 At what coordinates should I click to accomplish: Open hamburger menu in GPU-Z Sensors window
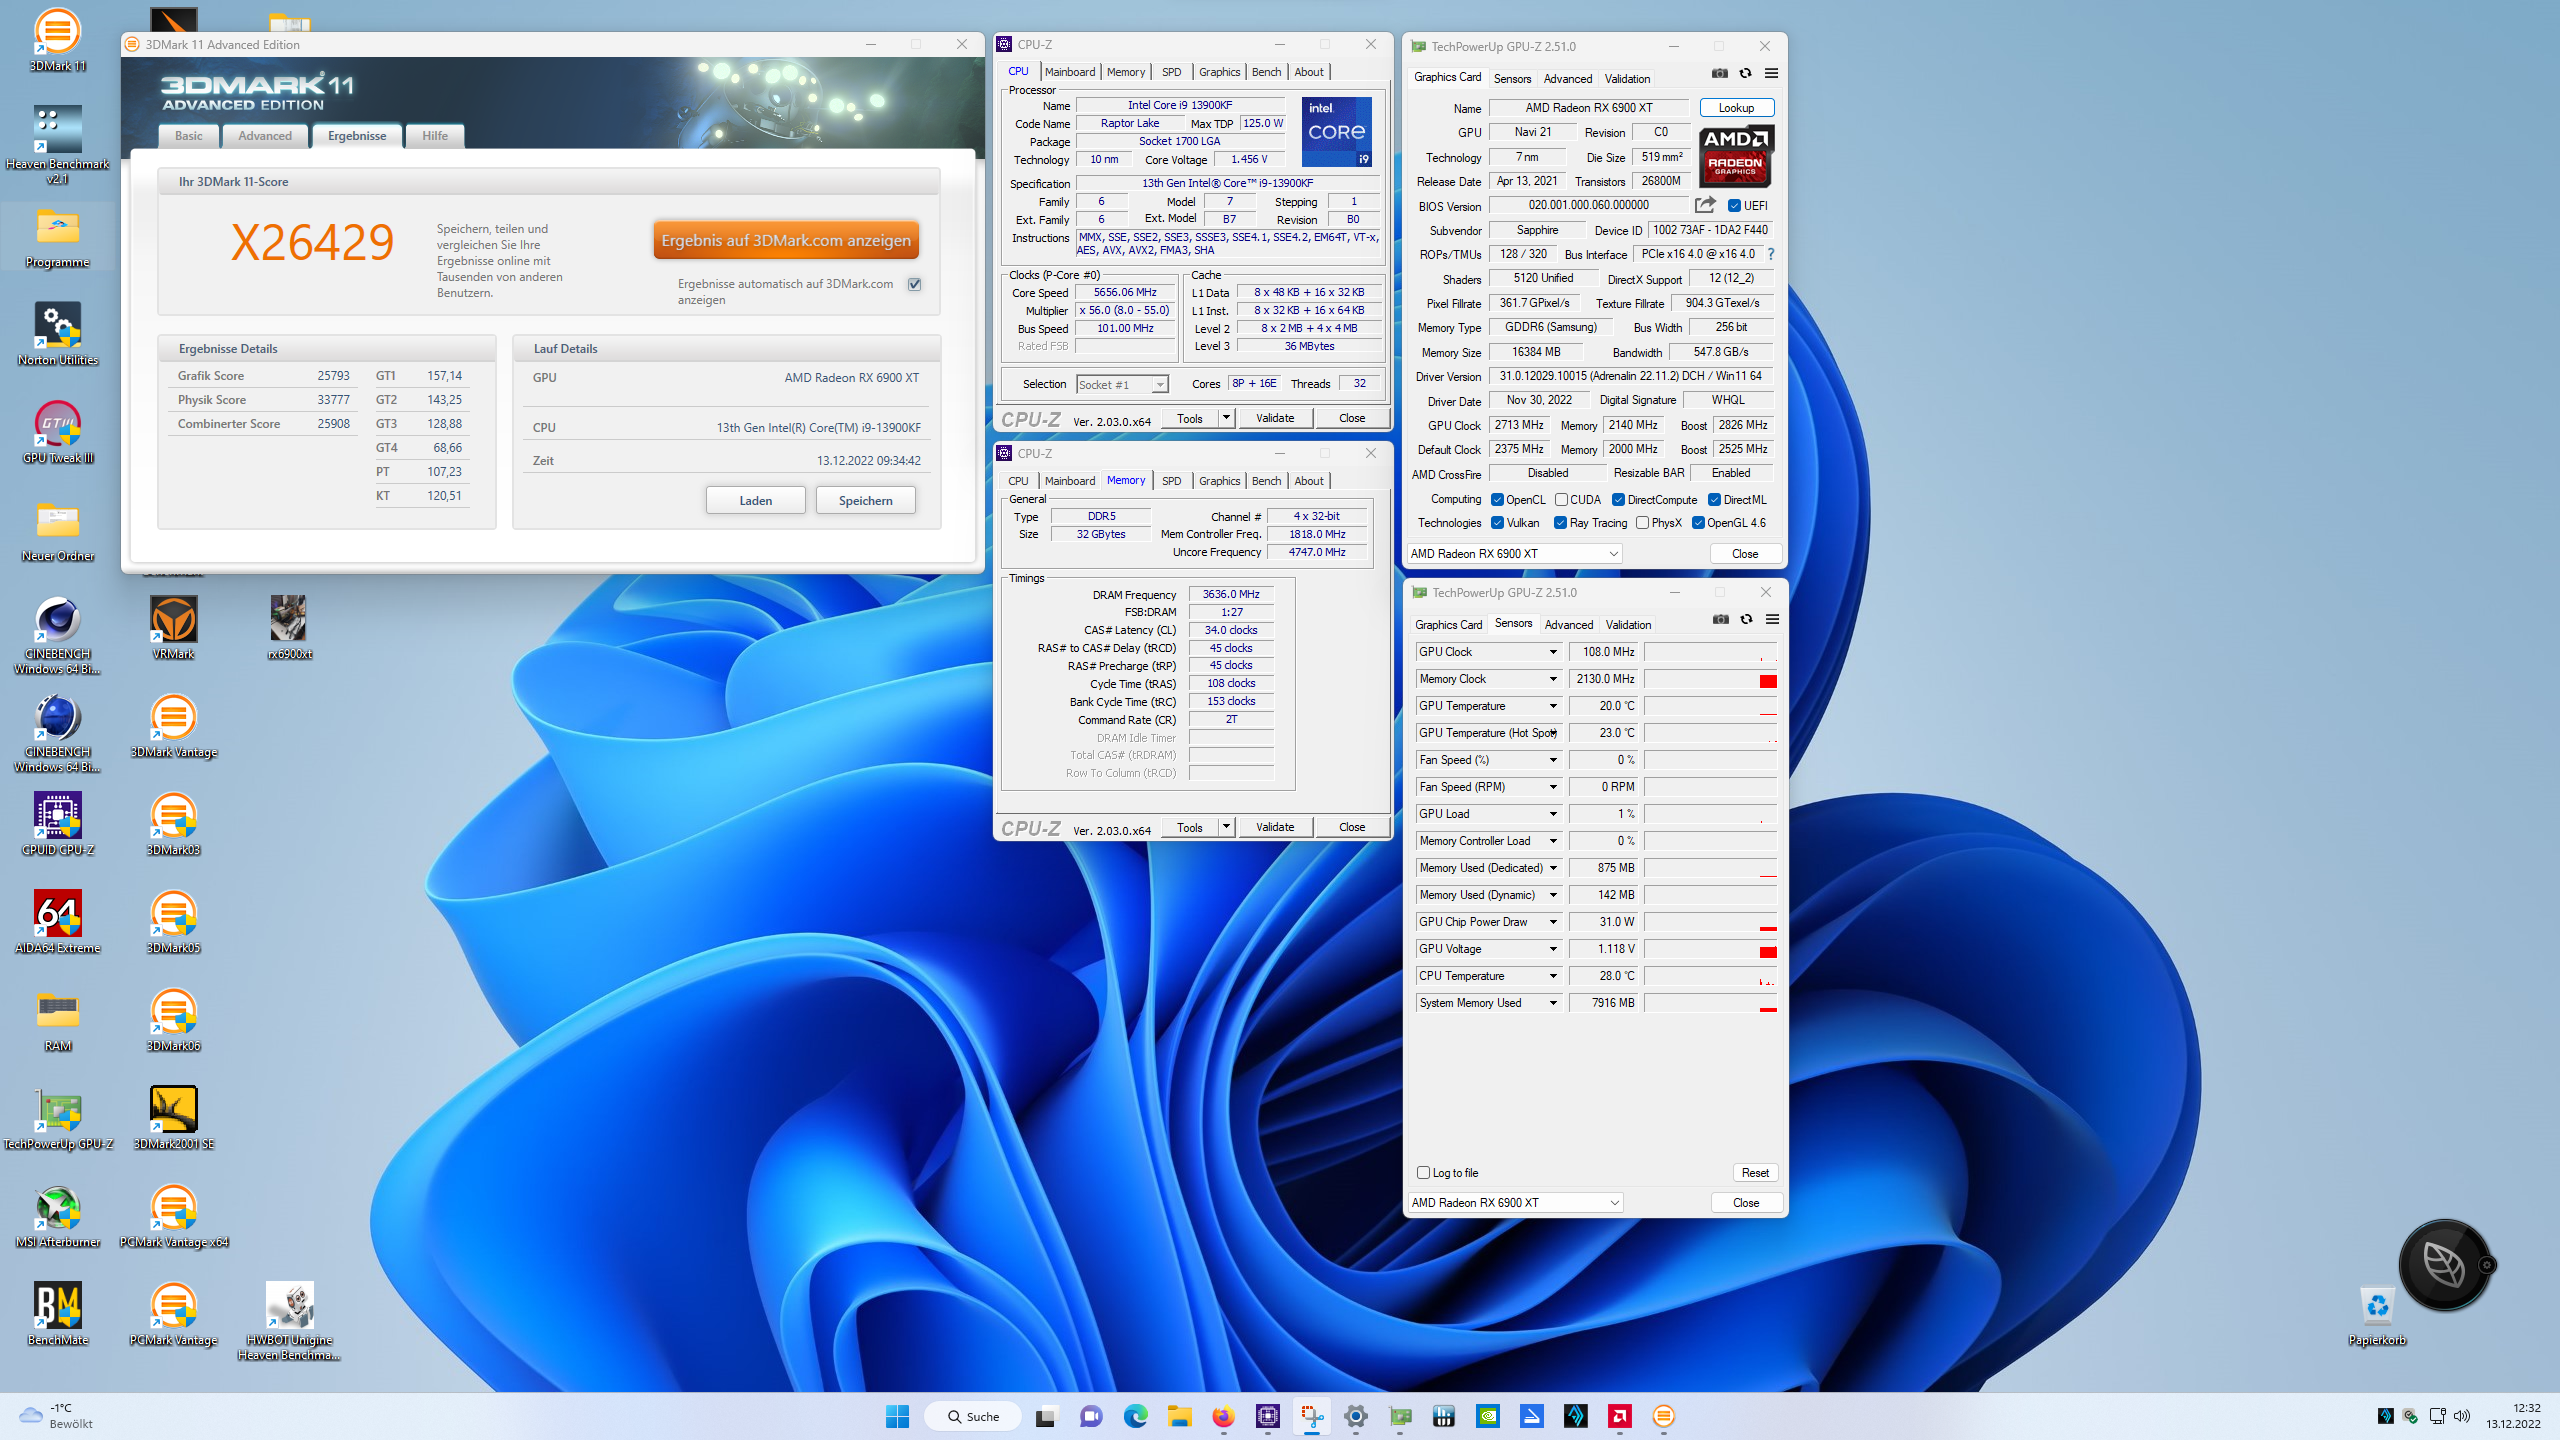pyautogui.click(x=1772, y=619)
